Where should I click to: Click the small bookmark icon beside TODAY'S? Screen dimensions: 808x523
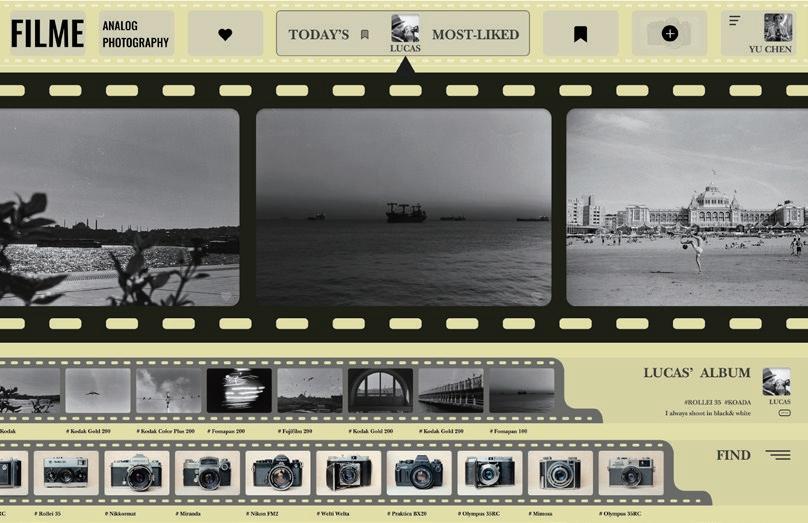point(365,35)
